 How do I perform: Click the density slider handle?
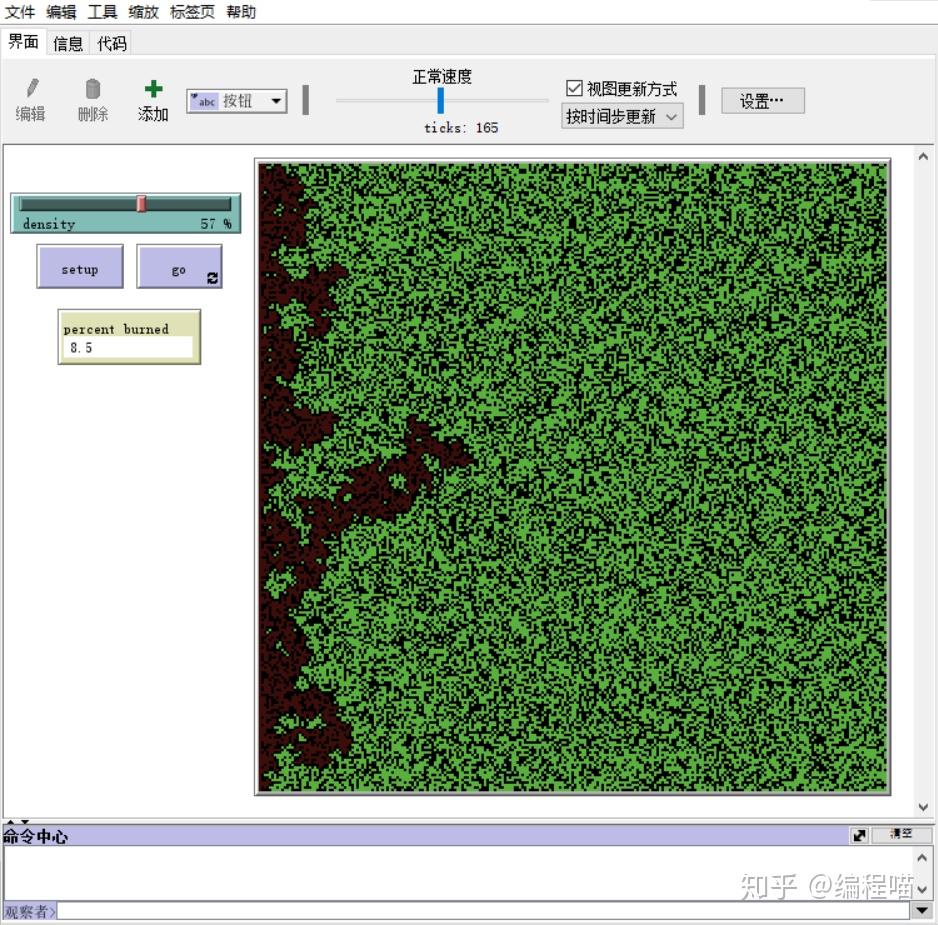[x=141, y=203]
